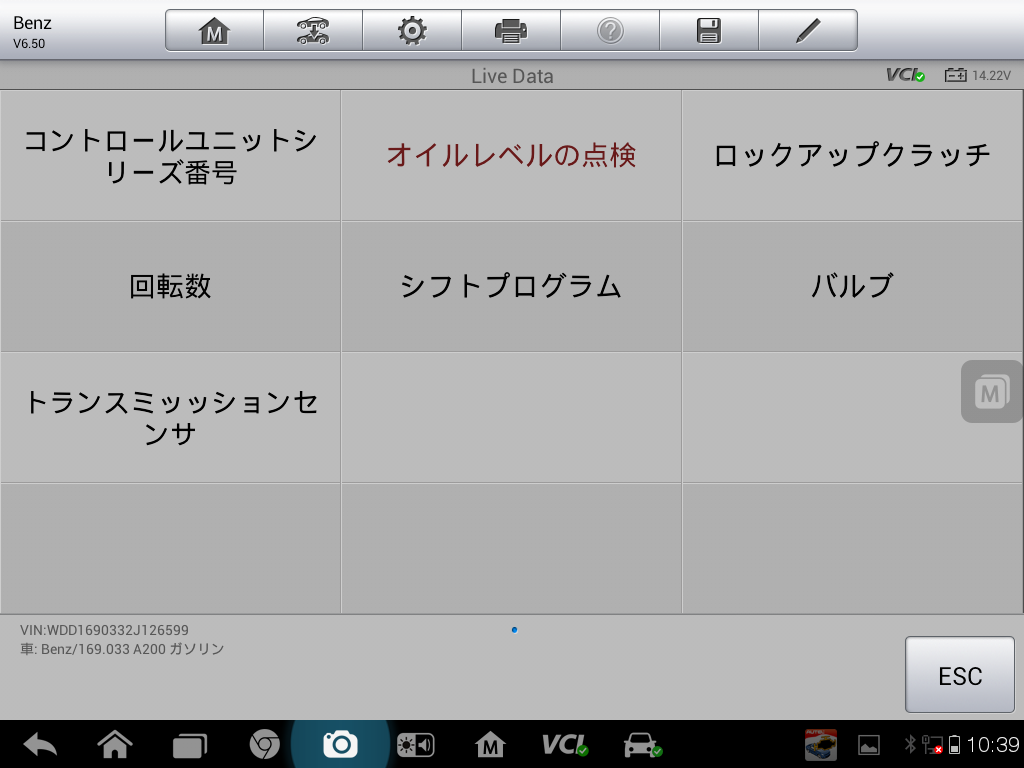Tap the Benz/169.033 A200 vehicle text
Image resolution: width=1024 pixels, height=768 pixels.
[122, 649]
